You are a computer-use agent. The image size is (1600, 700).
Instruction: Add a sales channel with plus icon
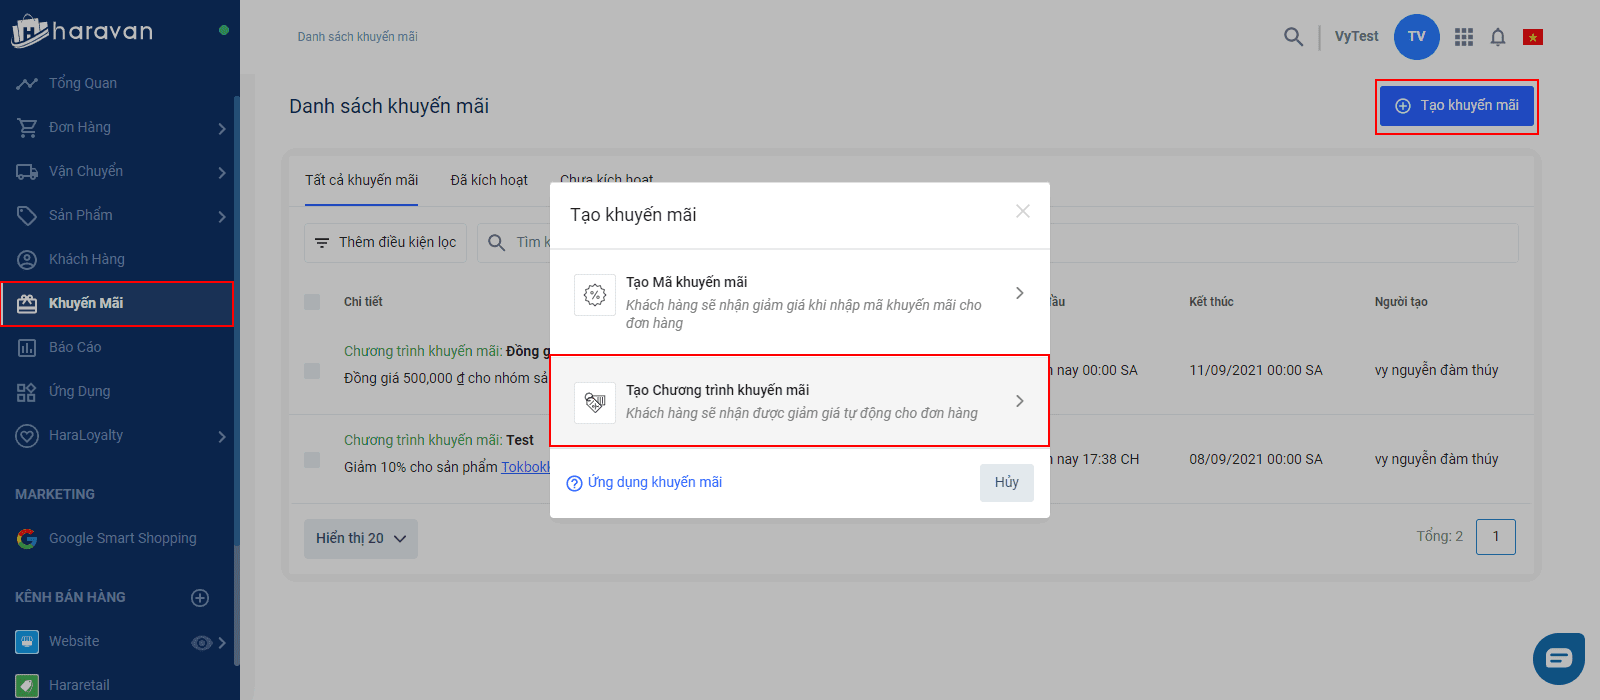(x=200, y=597)
